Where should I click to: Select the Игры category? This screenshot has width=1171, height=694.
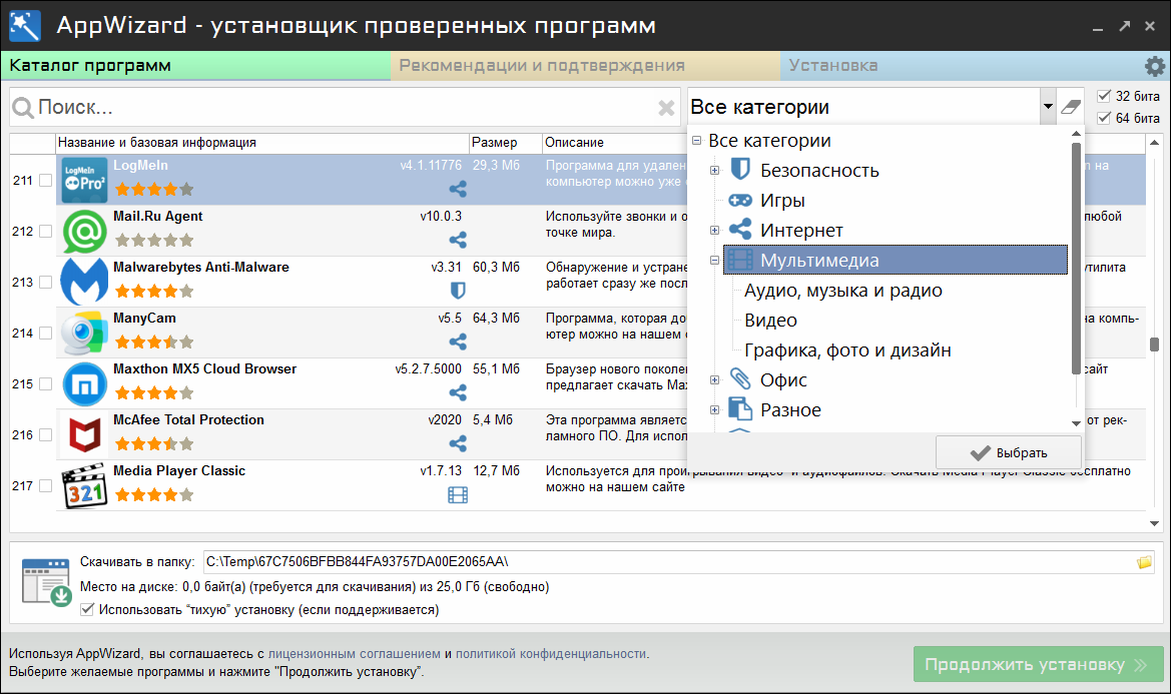(782, 200)
